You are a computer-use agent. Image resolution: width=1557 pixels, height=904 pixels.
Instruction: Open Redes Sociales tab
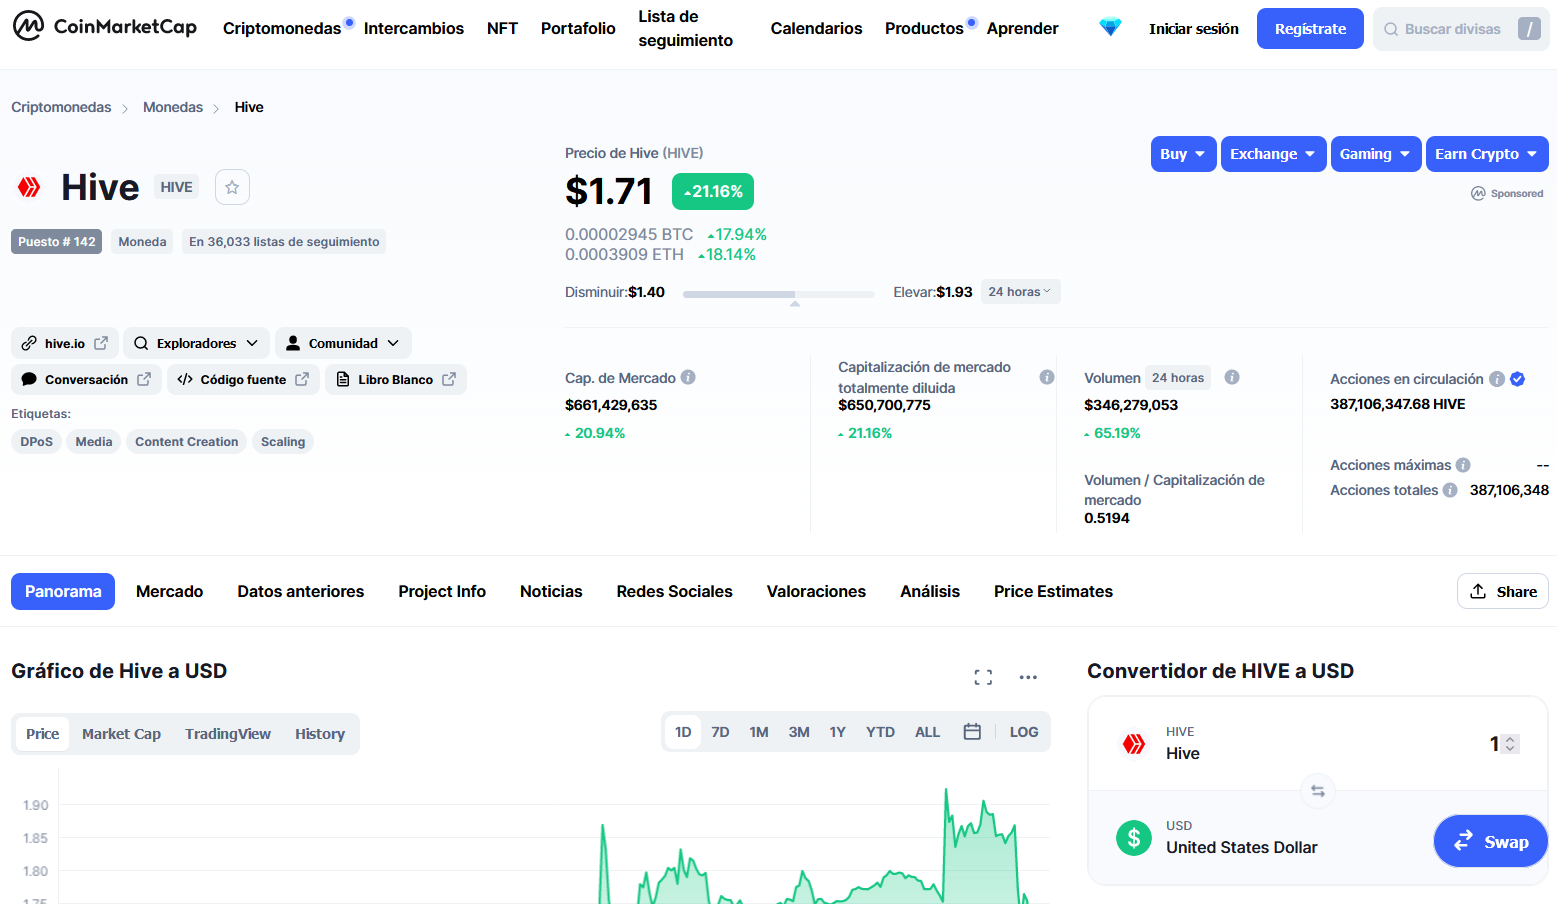pyautogui.click(x=675, y=591)
